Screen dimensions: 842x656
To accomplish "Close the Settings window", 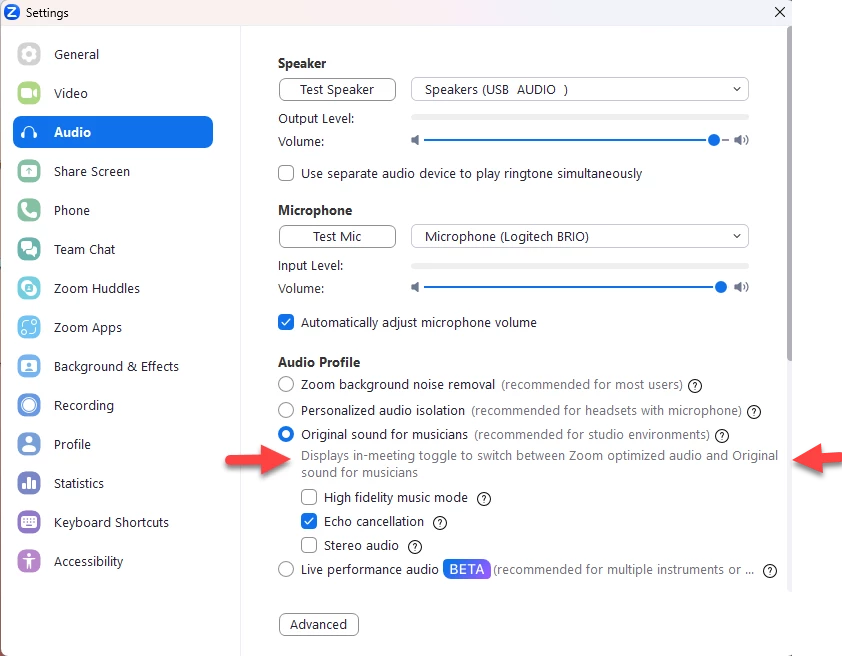I will [780, 12].
